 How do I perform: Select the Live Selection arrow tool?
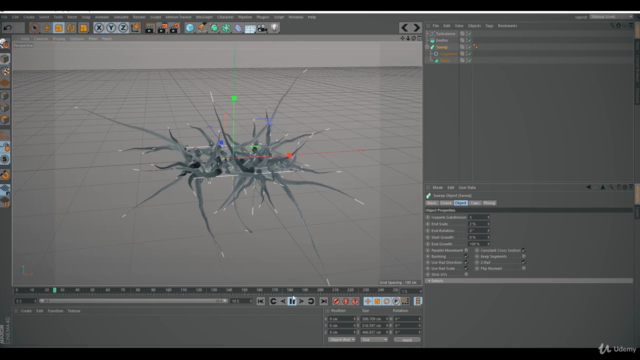tap(35, 28)
